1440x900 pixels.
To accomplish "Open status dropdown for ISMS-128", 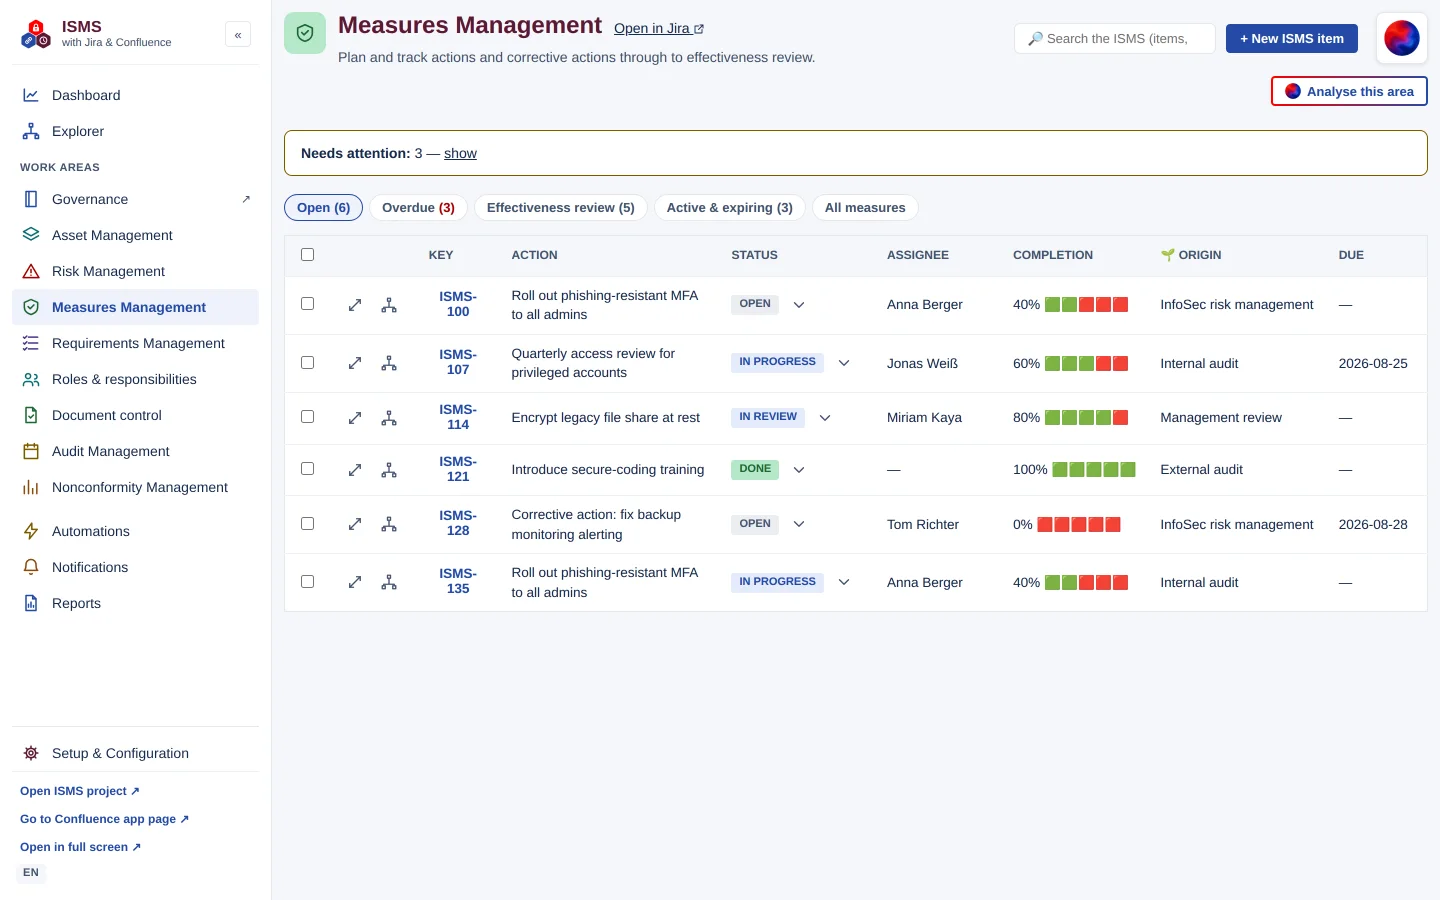I will [x=799, y=524].
